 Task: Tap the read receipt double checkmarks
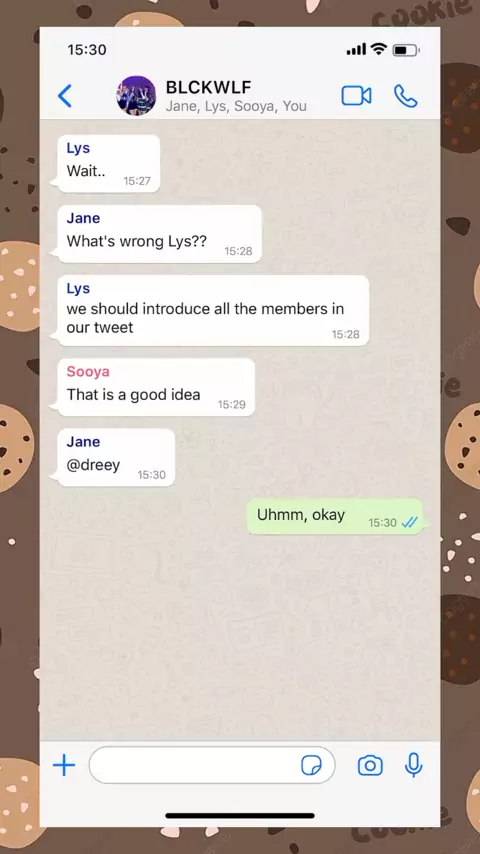coord(409,523)
